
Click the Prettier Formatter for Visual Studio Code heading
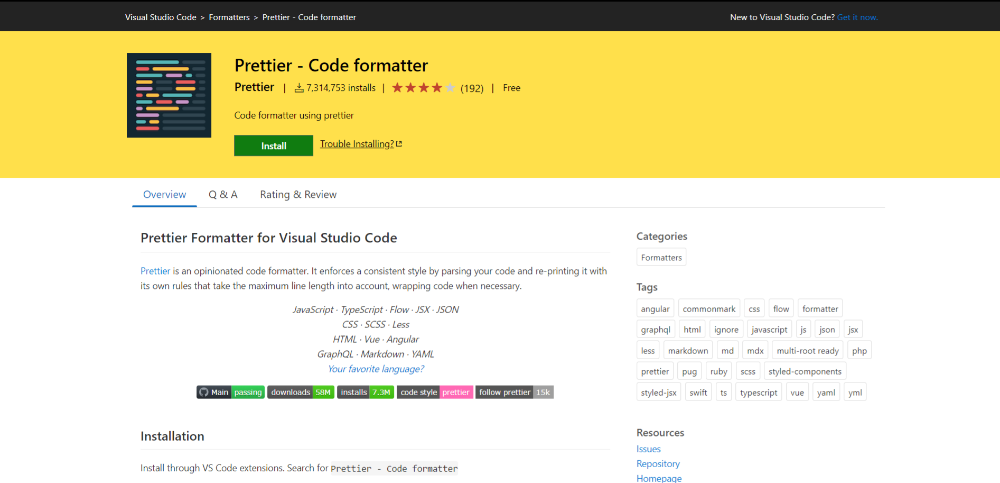click(x=268, y=238)
